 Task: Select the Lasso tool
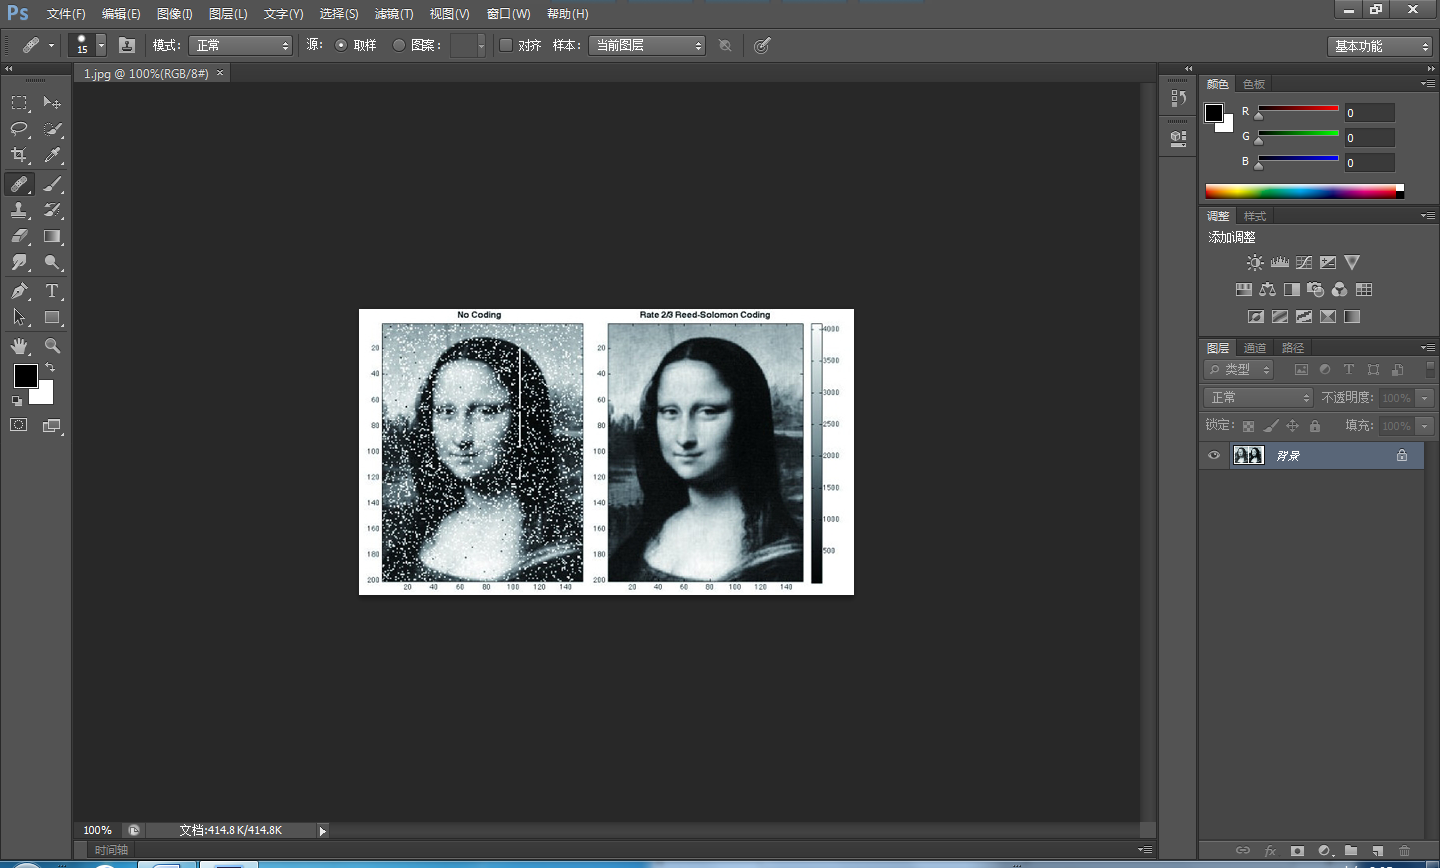pos(19,129)
